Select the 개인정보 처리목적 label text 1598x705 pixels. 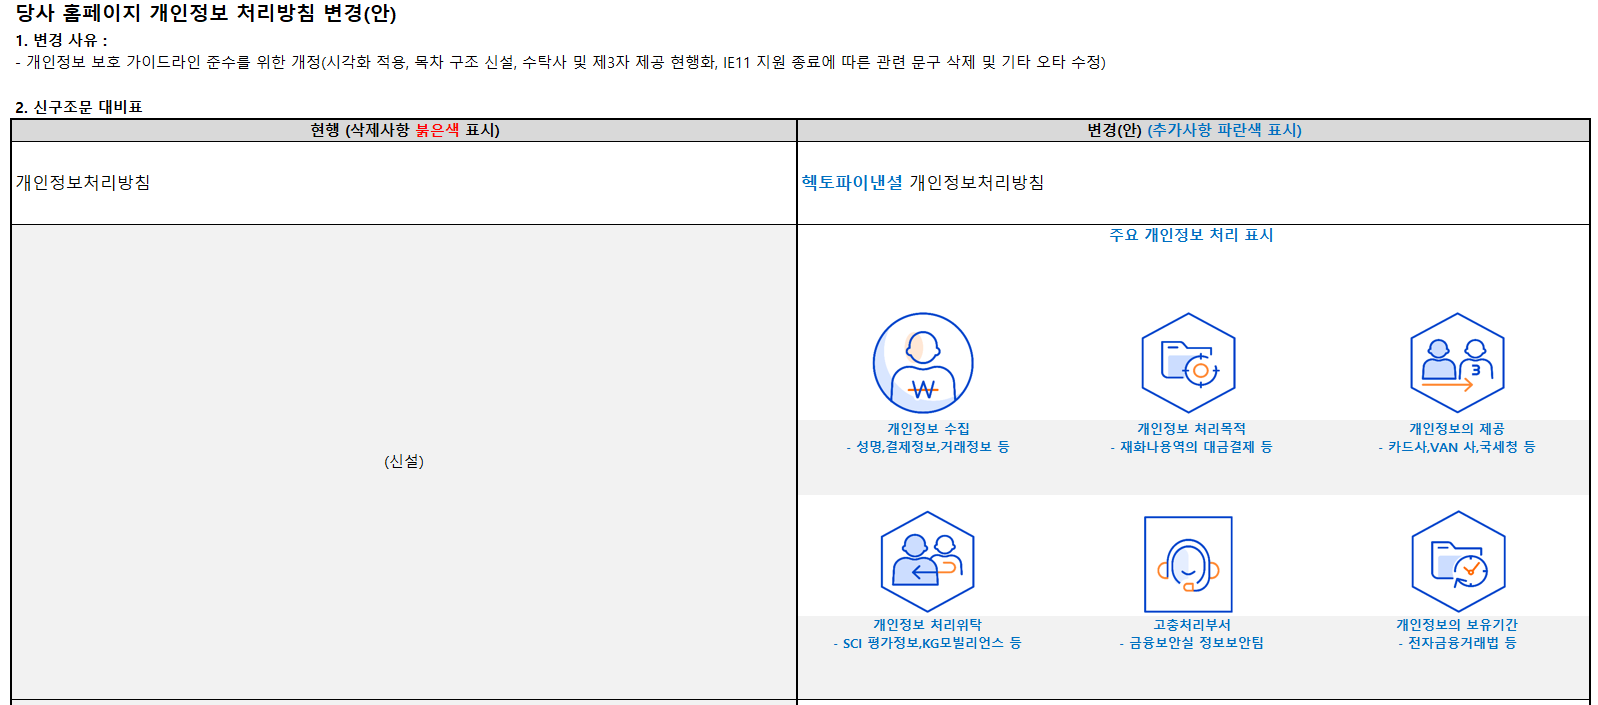click(1190, 429)
